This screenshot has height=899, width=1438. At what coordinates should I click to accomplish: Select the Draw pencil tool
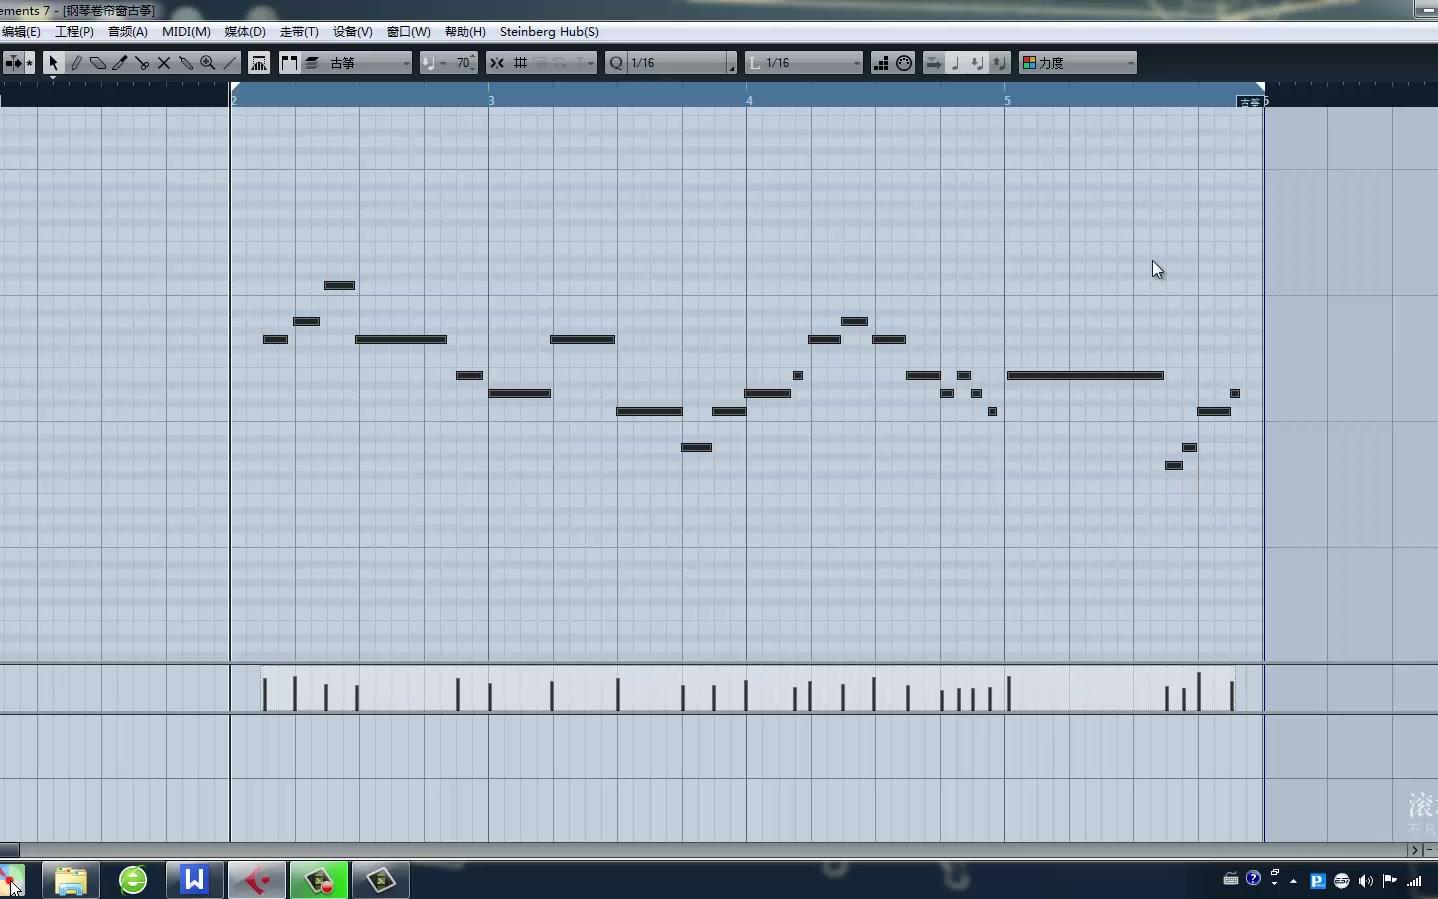(x=76, y=63)
